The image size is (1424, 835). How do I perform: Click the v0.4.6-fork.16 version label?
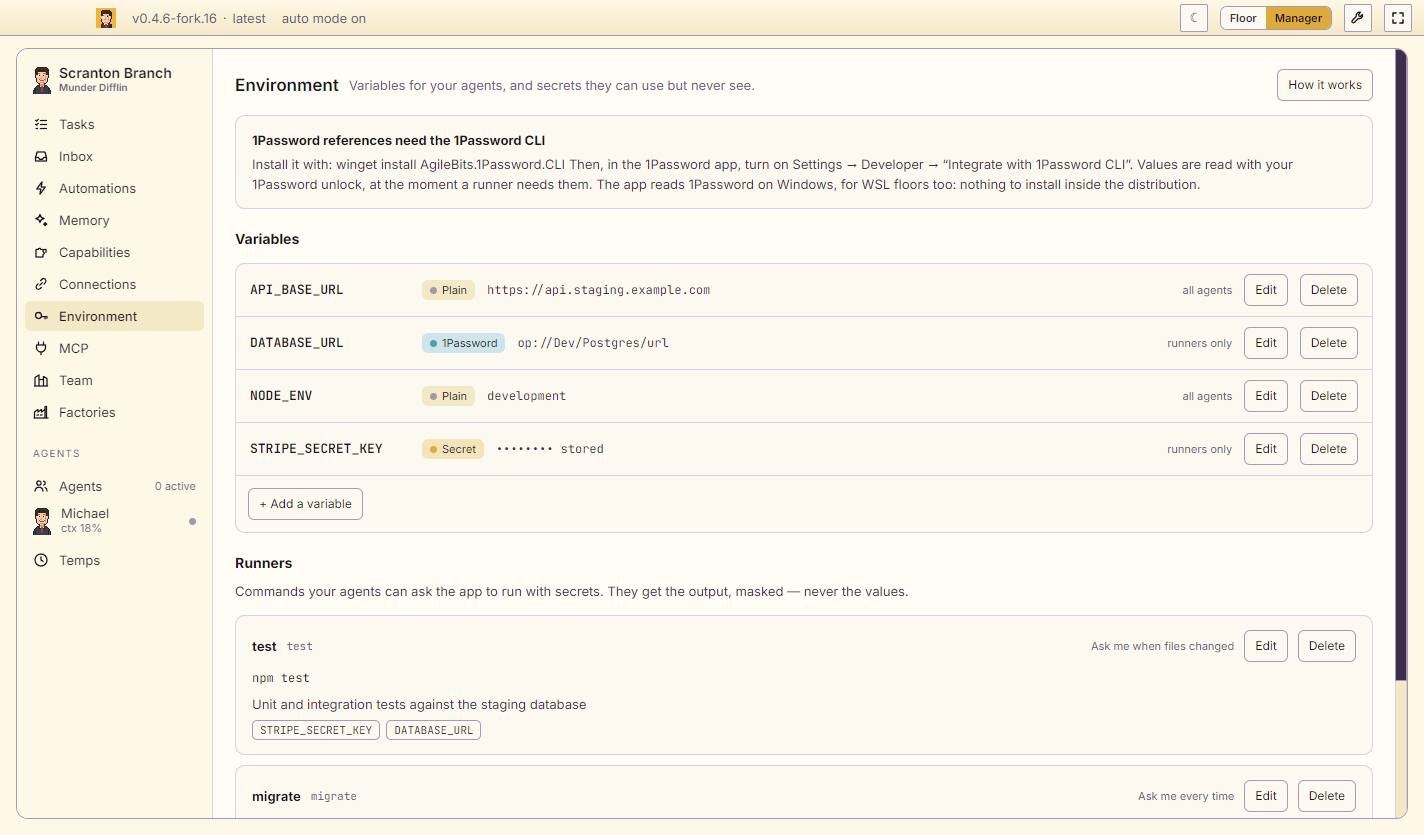[175, 18]
